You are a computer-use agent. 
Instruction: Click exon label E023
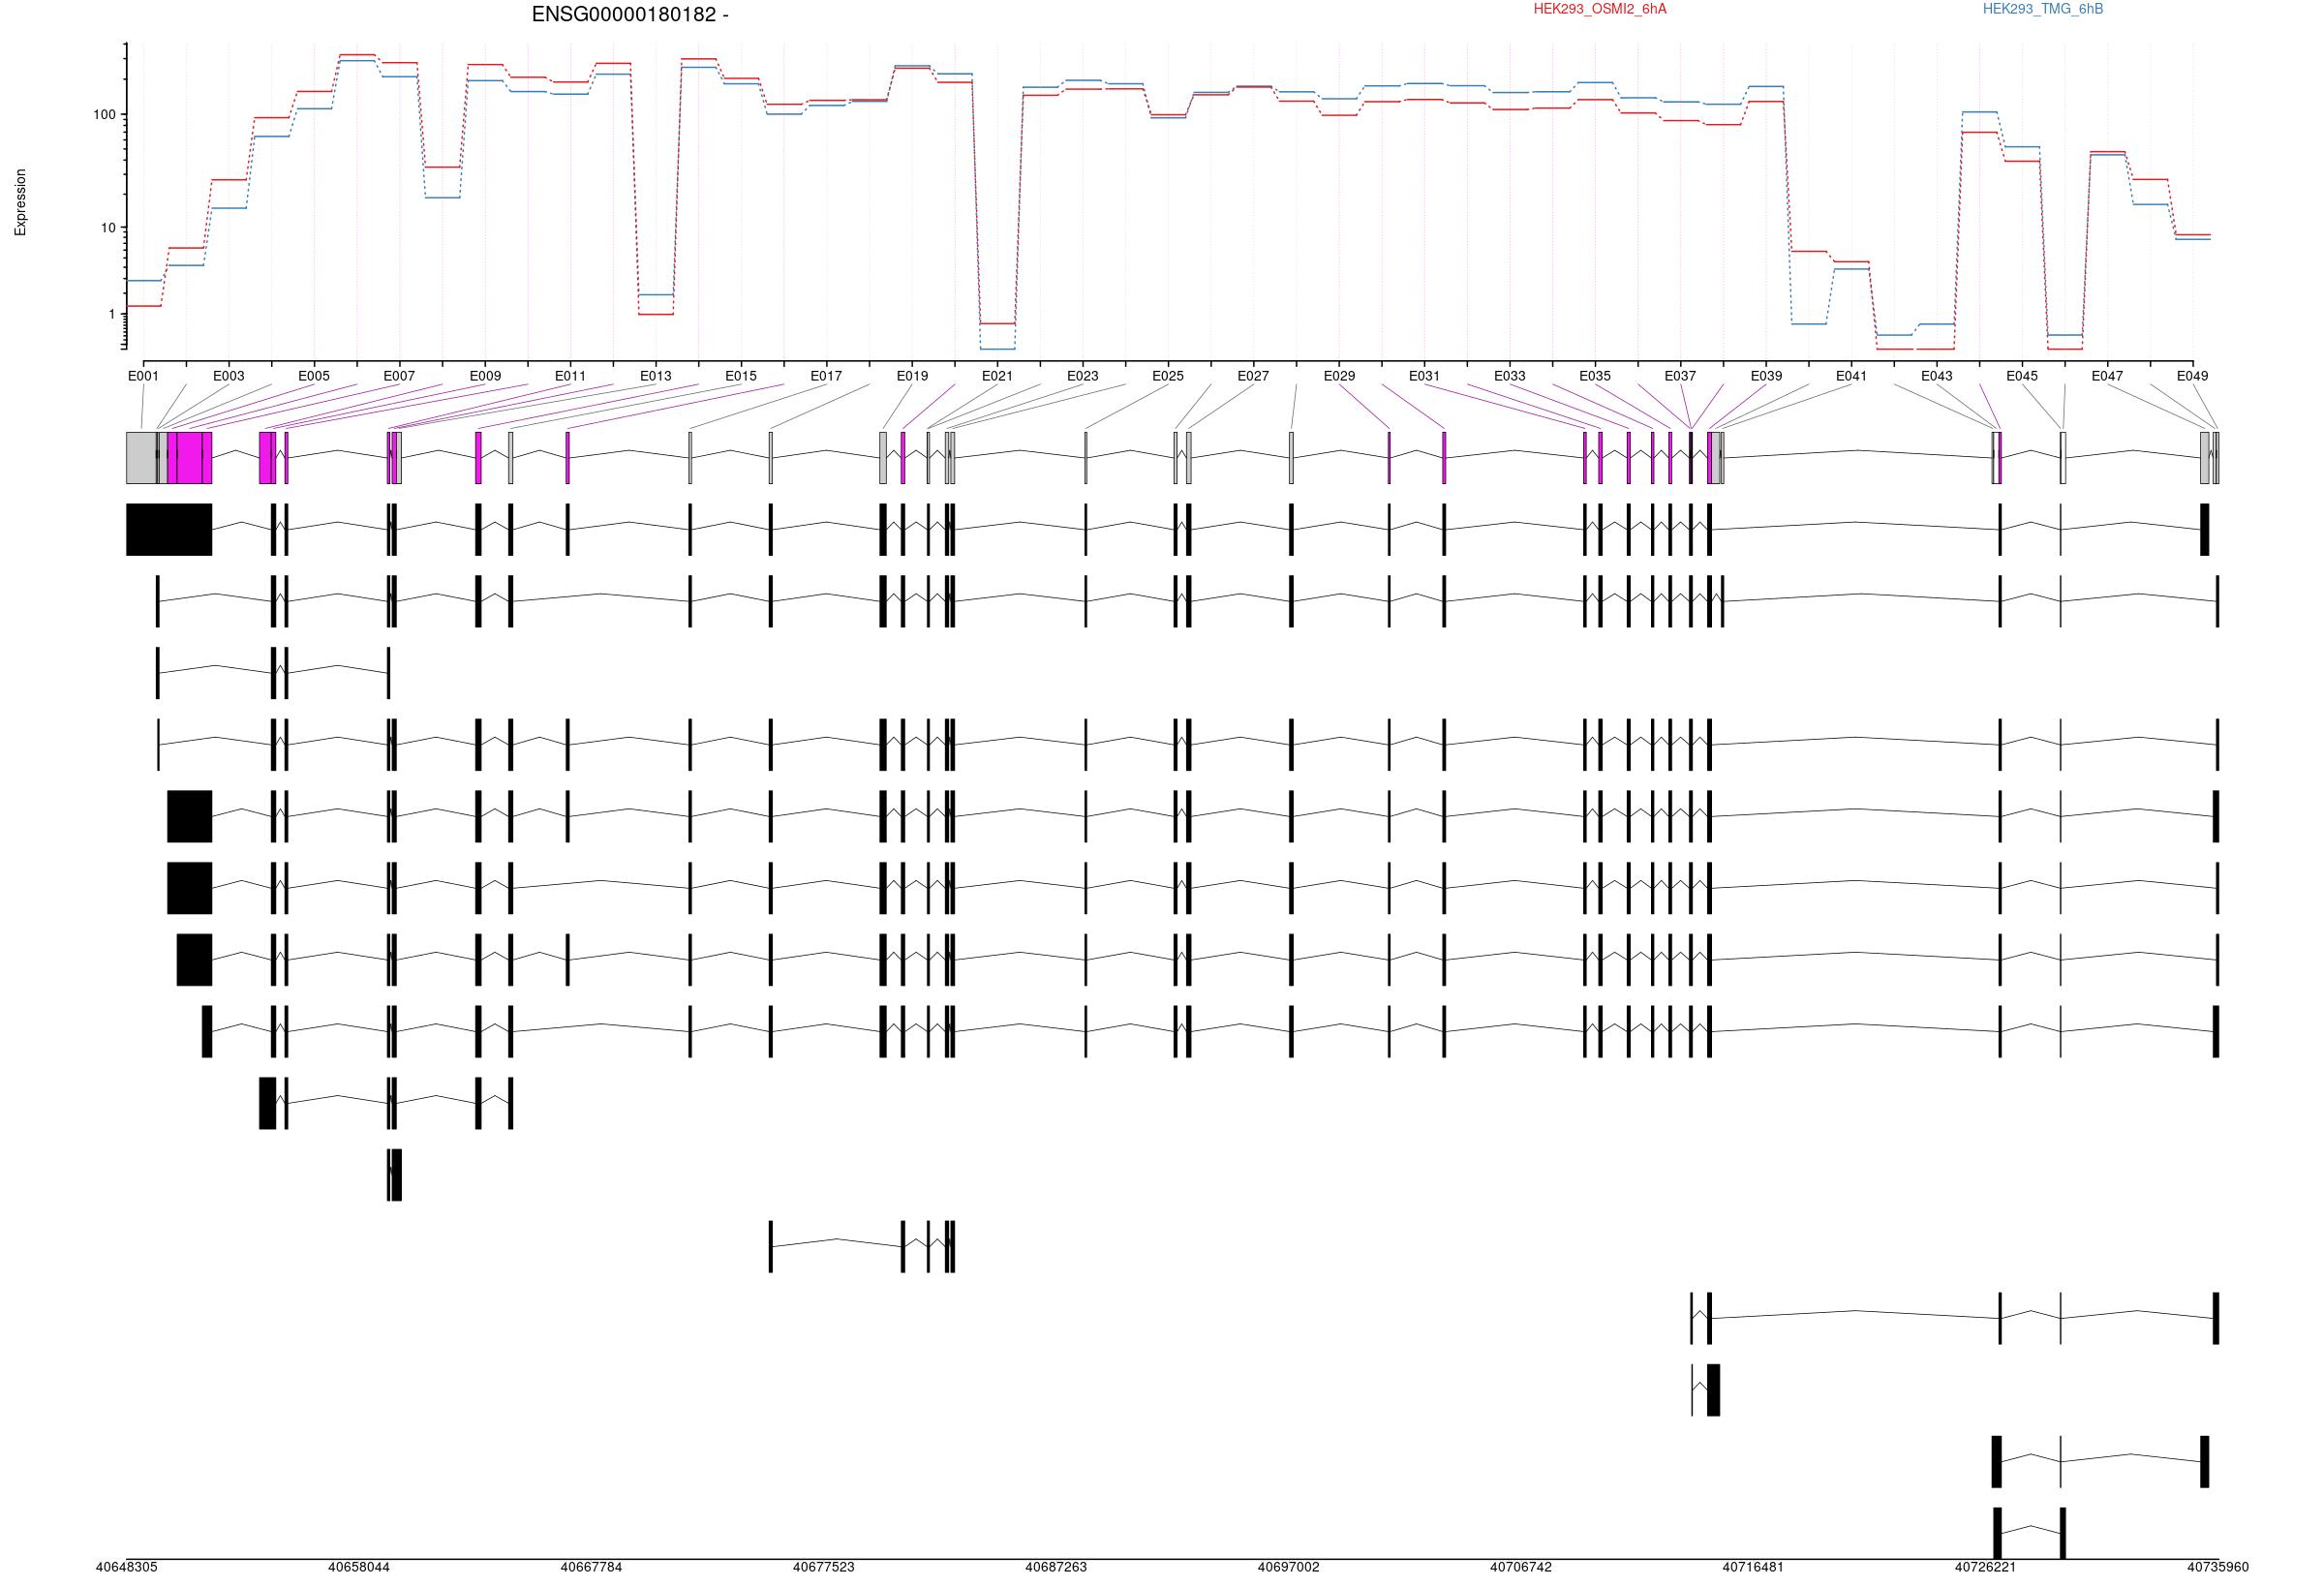click(1082, 376)
